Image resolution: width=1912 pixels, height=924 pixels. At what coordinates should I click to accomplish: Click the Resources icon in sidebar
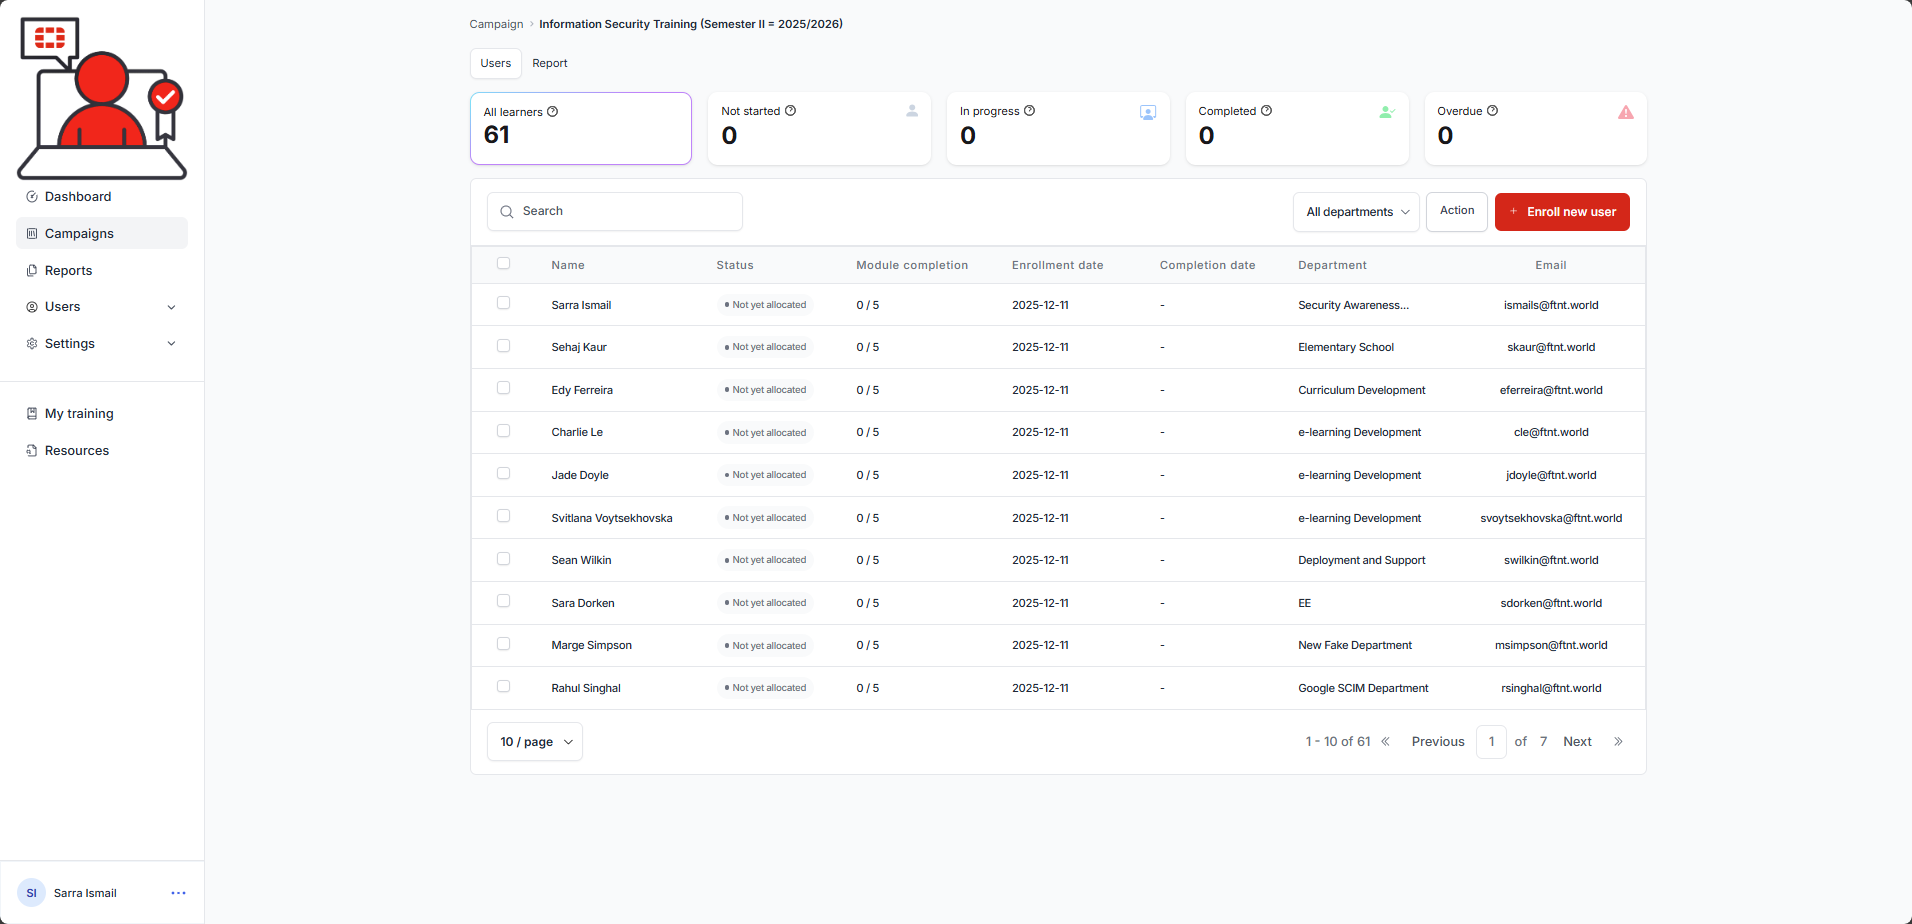[32, 451]
